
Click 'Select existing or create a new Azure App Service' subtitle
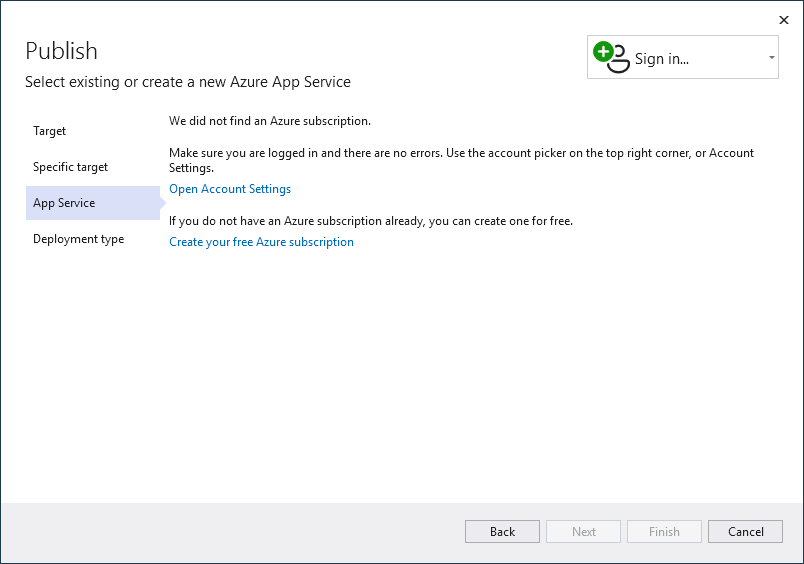click(x=188, y=82)
